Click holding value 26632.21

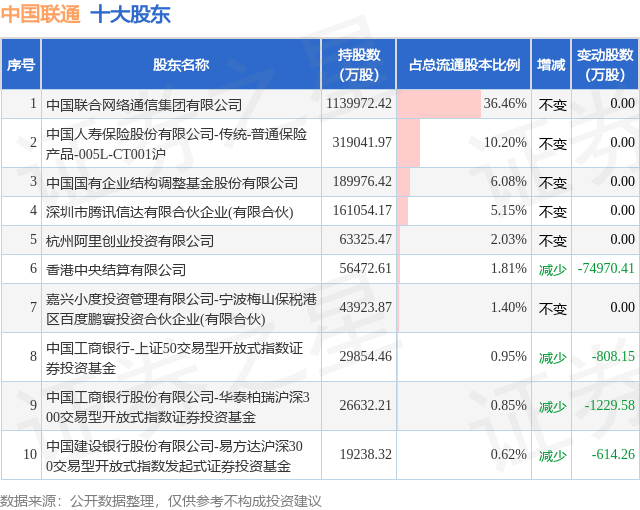coord(365,405)
